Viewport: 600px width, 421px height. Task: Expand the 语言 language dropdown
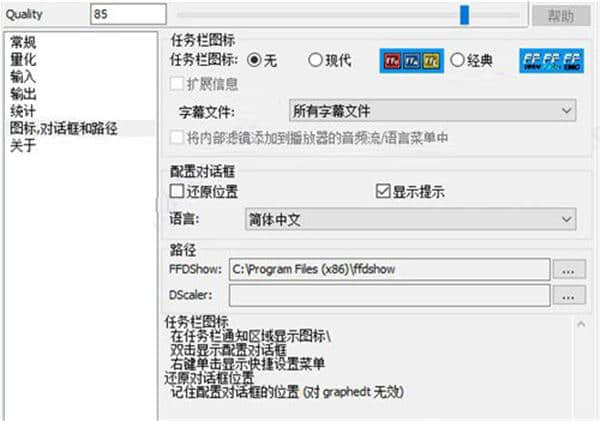pyautogui.click(x=411, y=219)
